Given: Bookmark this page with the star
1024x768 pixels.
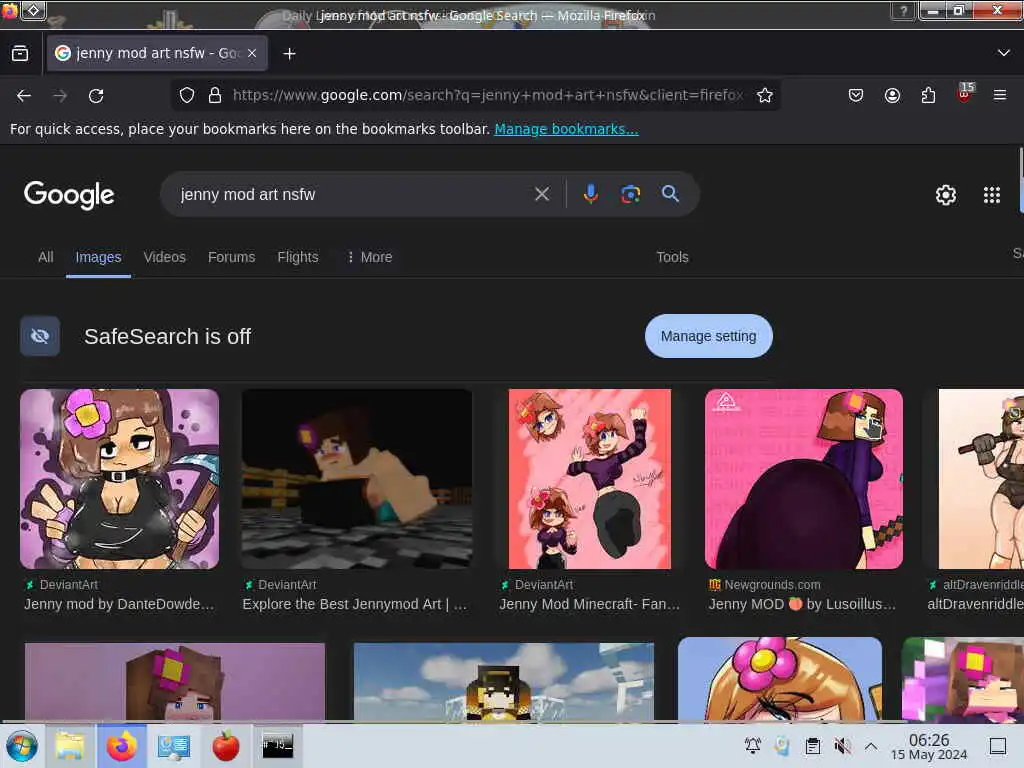Looking at the screenshot, I should [x=765, y=95].
